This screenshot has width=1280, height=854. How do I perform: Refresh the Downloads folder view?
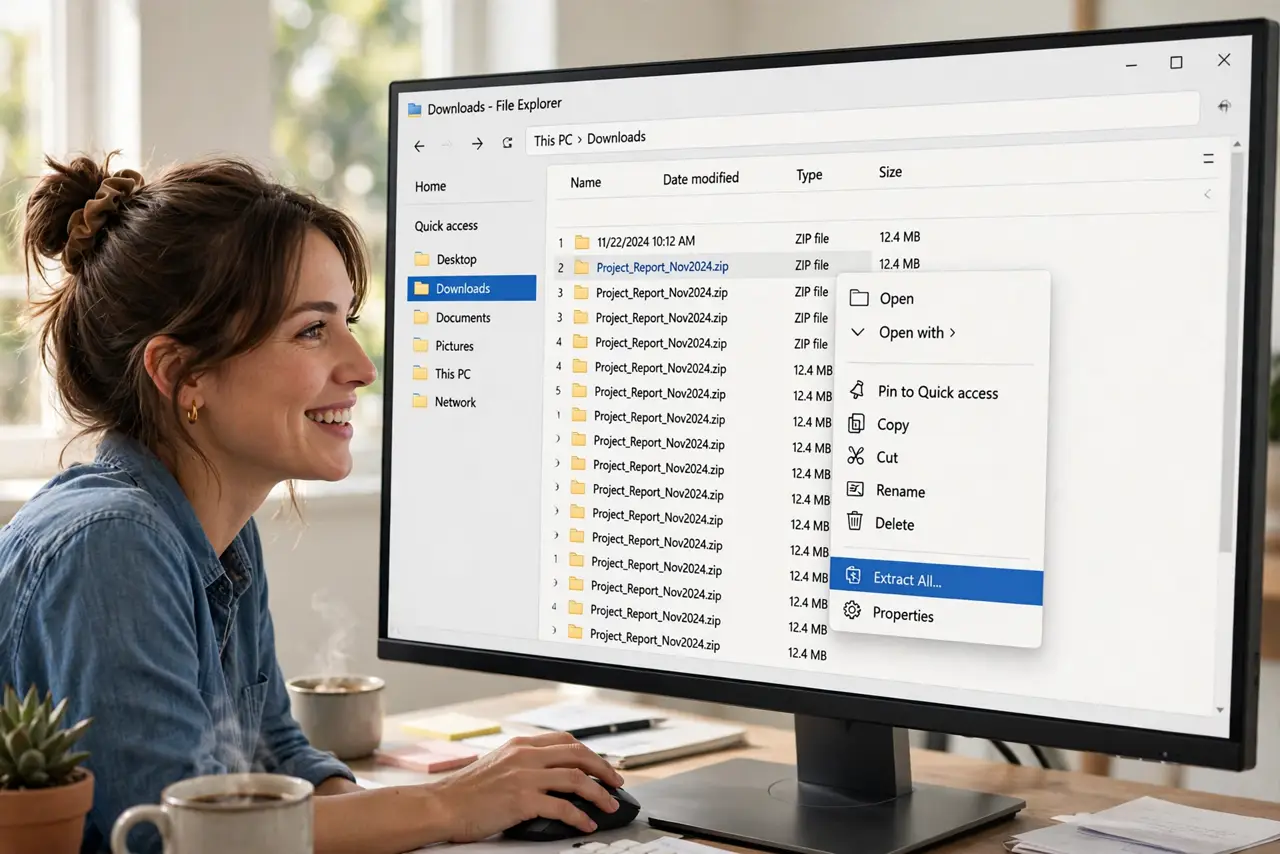tap(508, 143)
